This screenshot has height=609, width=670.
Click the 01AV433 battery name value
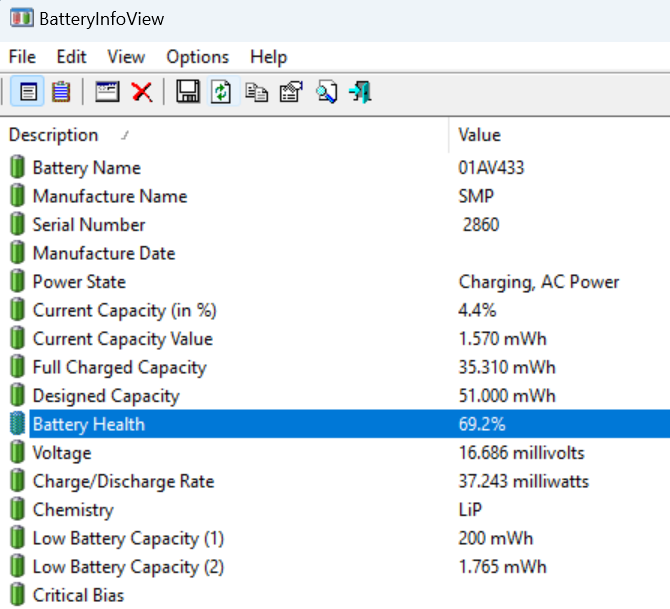click(491, 168)
